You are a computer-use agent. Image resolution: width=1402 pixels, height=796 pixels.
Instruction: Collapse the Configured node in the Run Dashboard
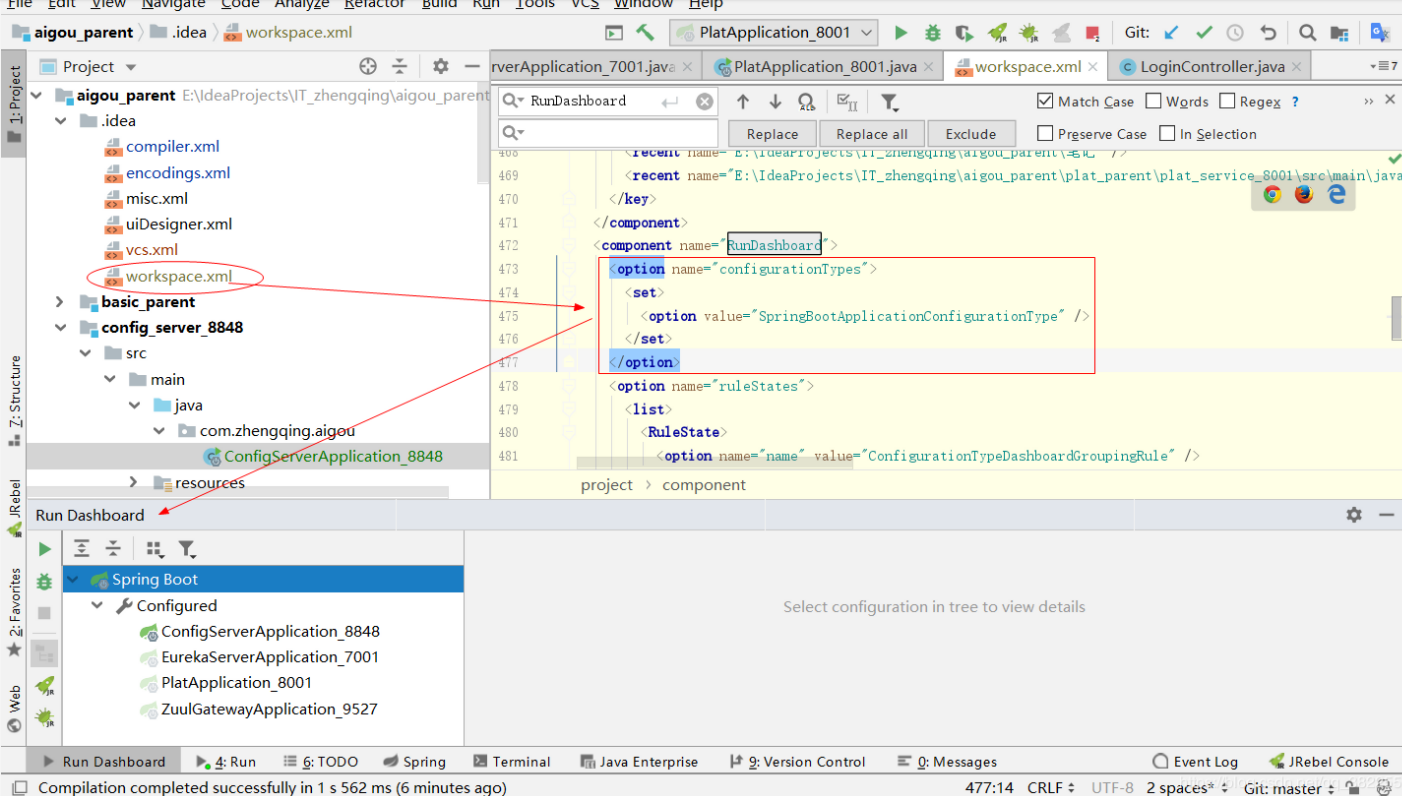coord(97,606)
